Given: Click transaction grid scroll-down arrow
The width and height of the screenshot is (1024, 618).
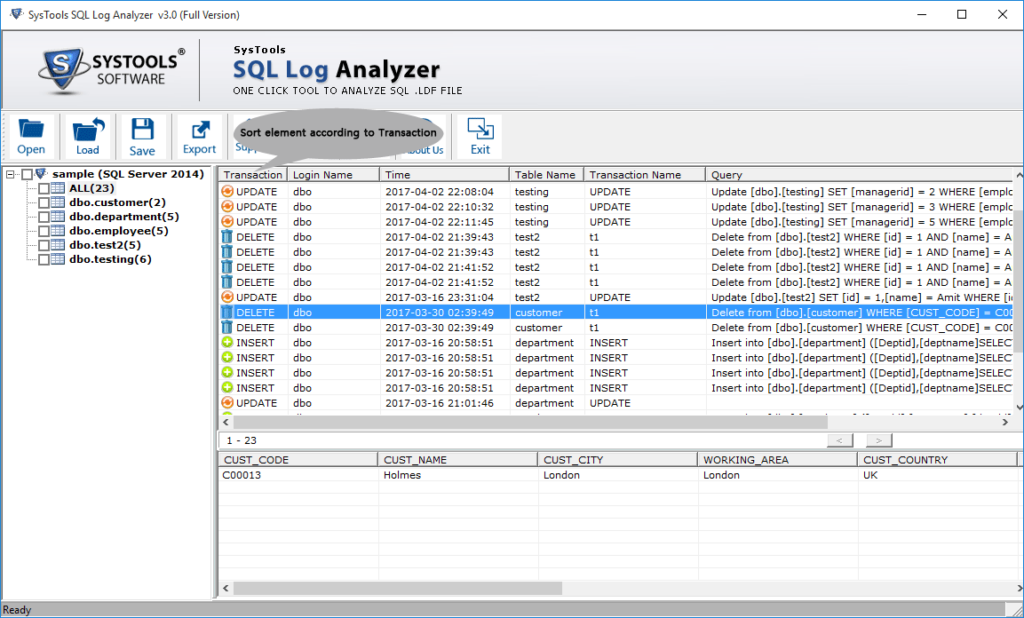Looking at the screenshot, I should (x=1019, y=407).
